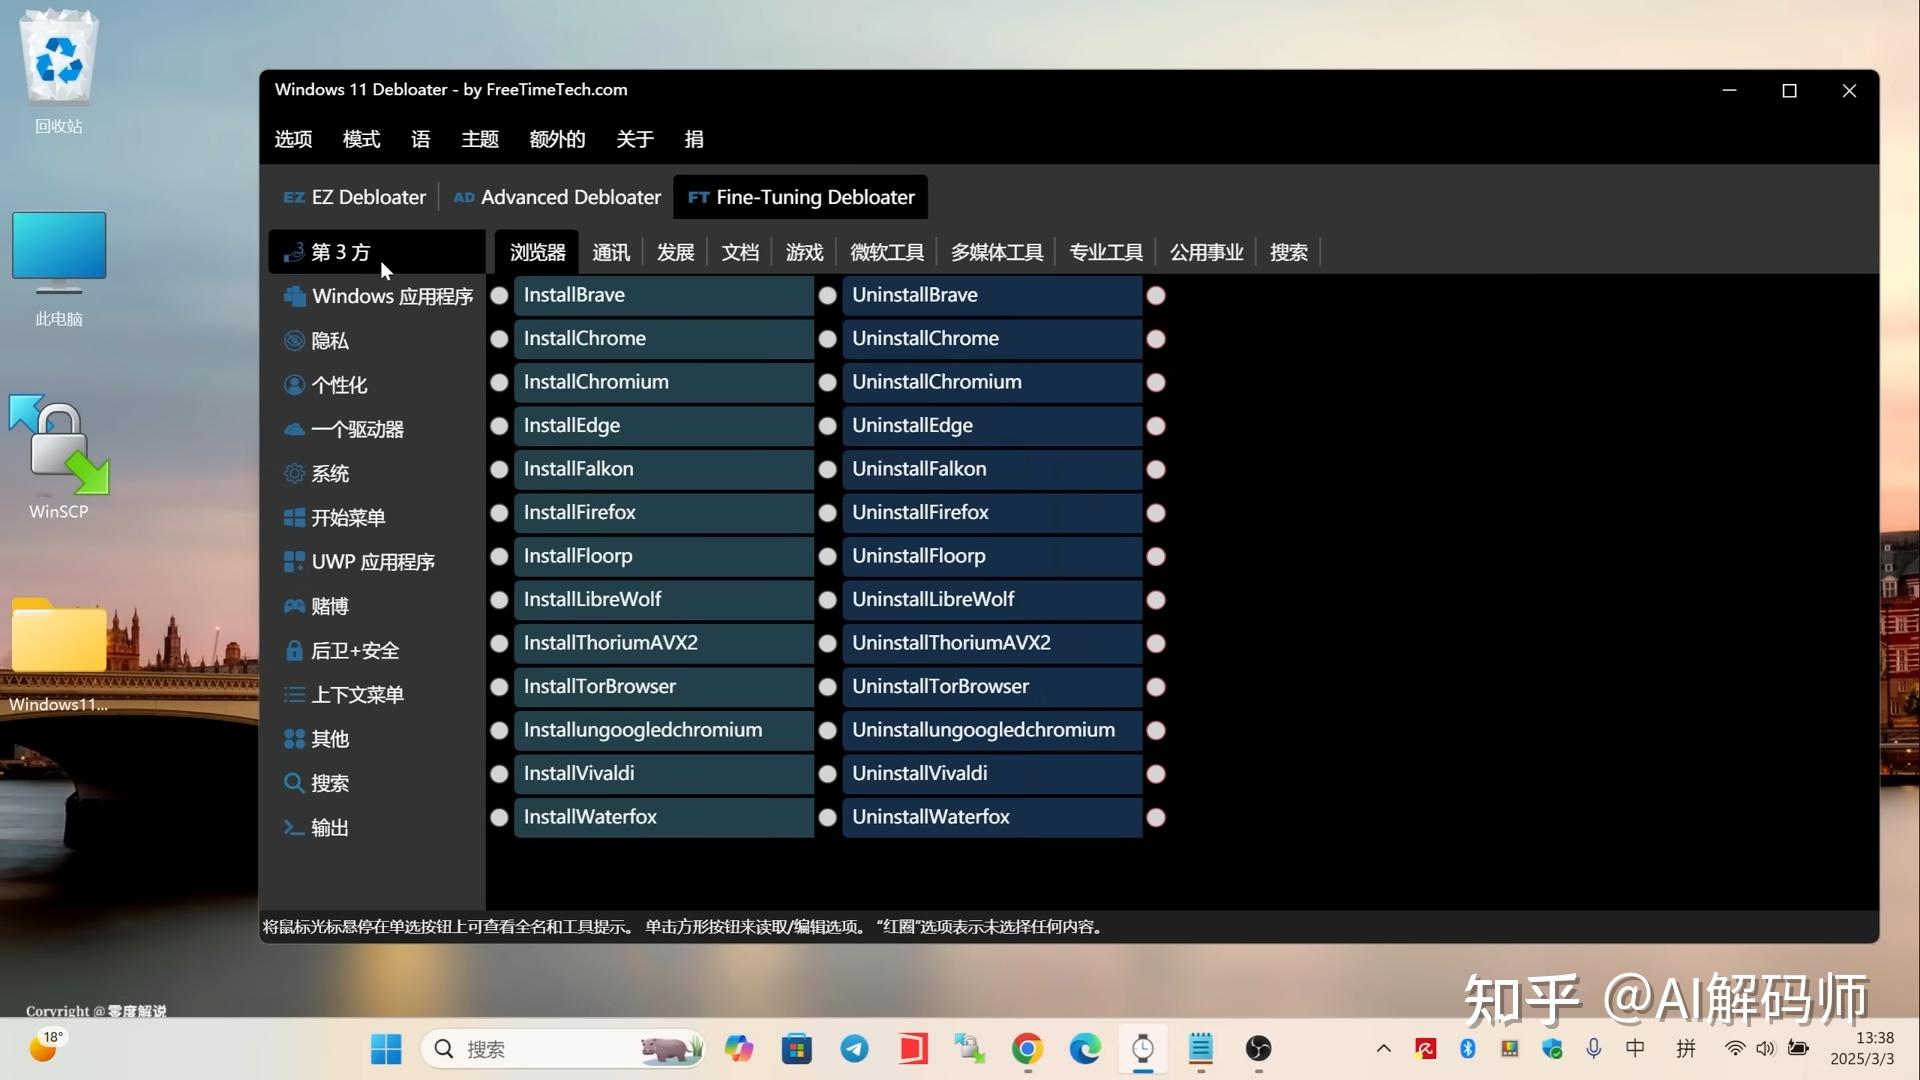
Task: Open the 输出 (Output) sidebar panel
Action: [329, 827]
